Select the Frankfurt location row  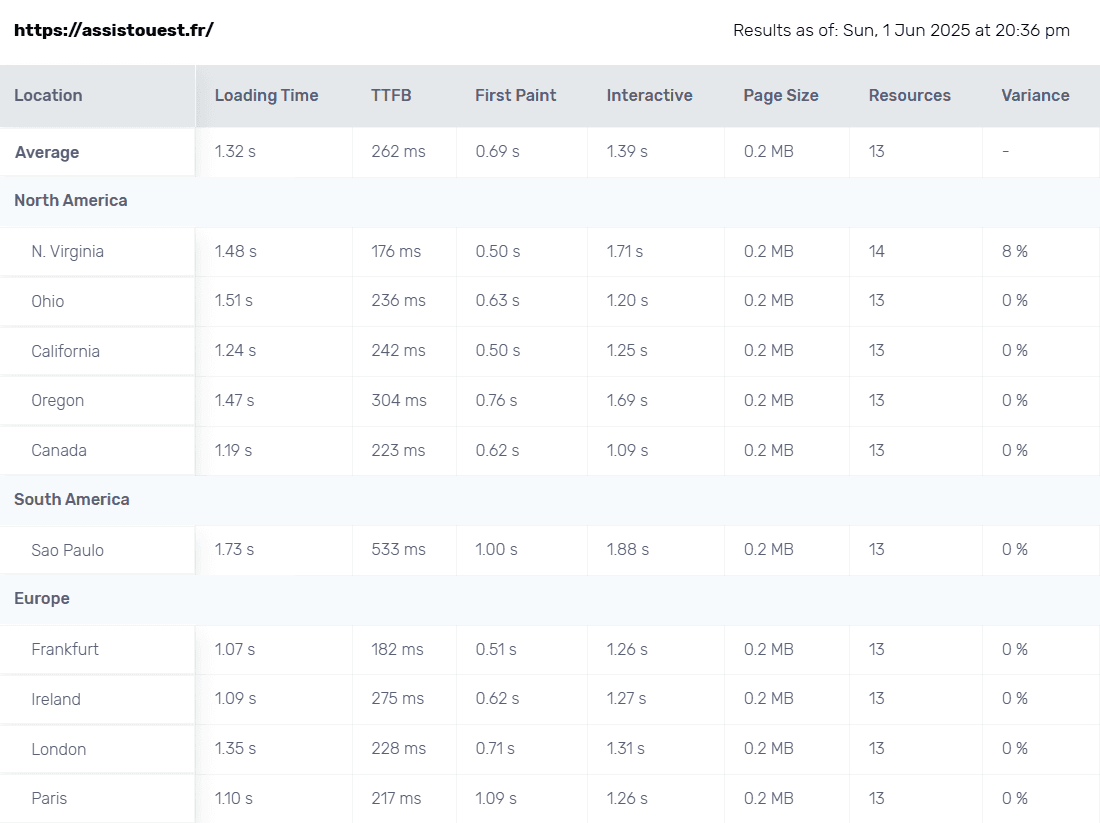pos(65,650)
